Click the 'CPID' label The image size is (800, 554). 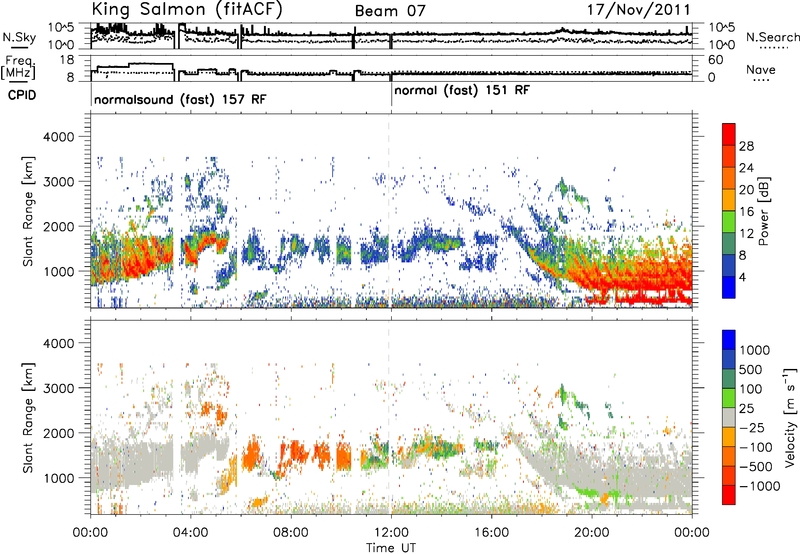coord(21,95)
